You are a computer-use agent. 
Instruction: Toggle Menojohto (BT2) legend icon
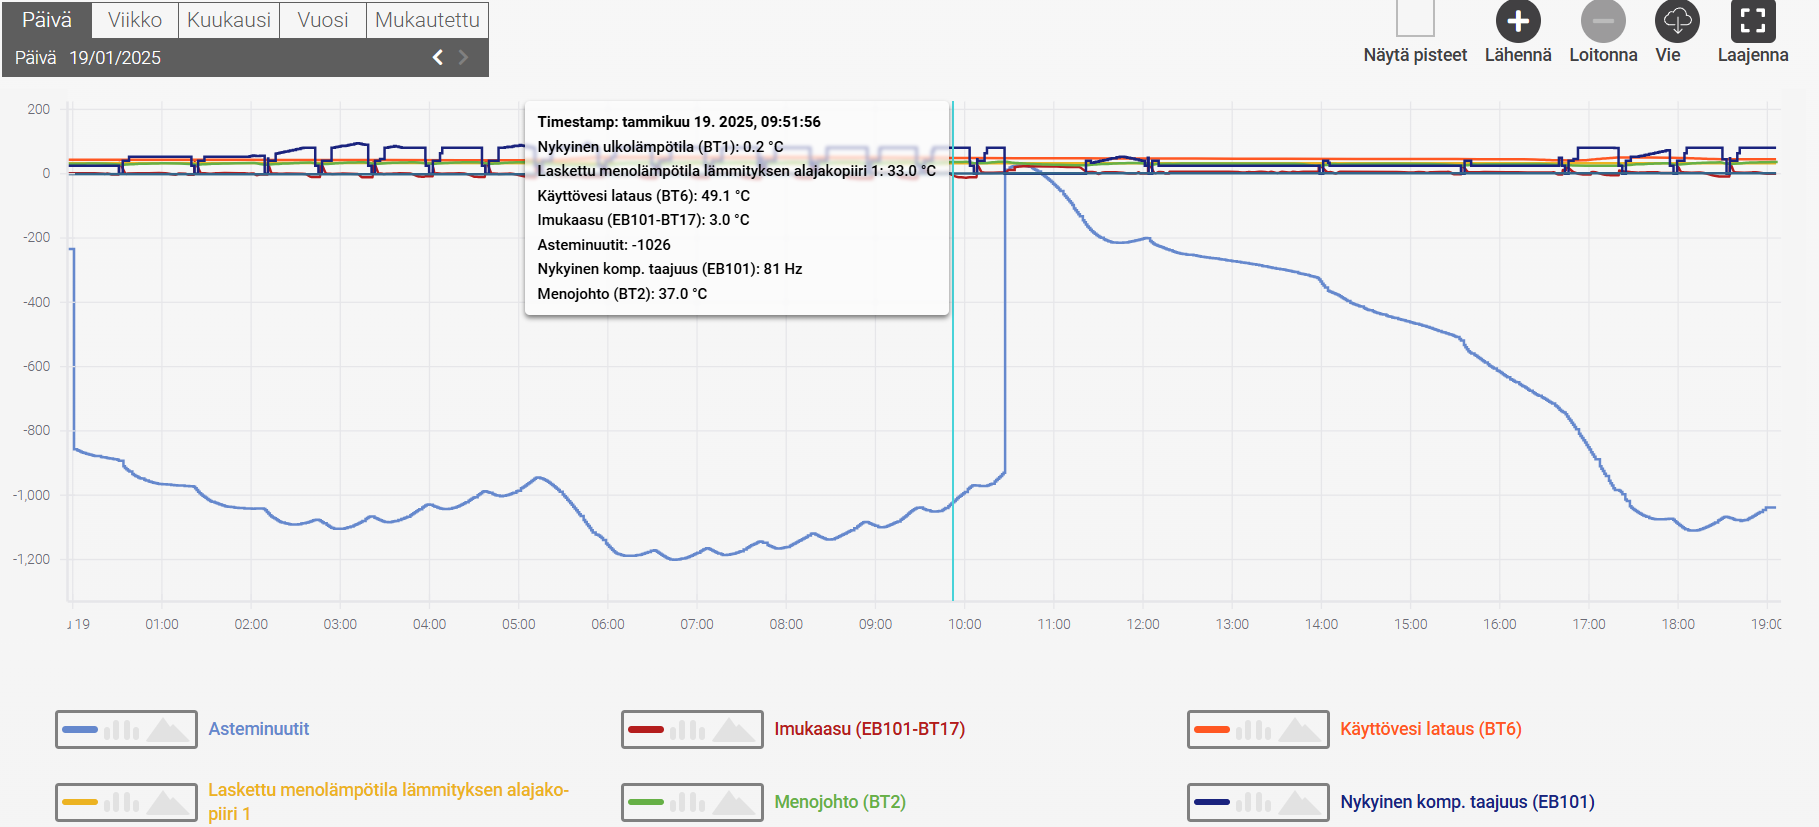[692, 802]
